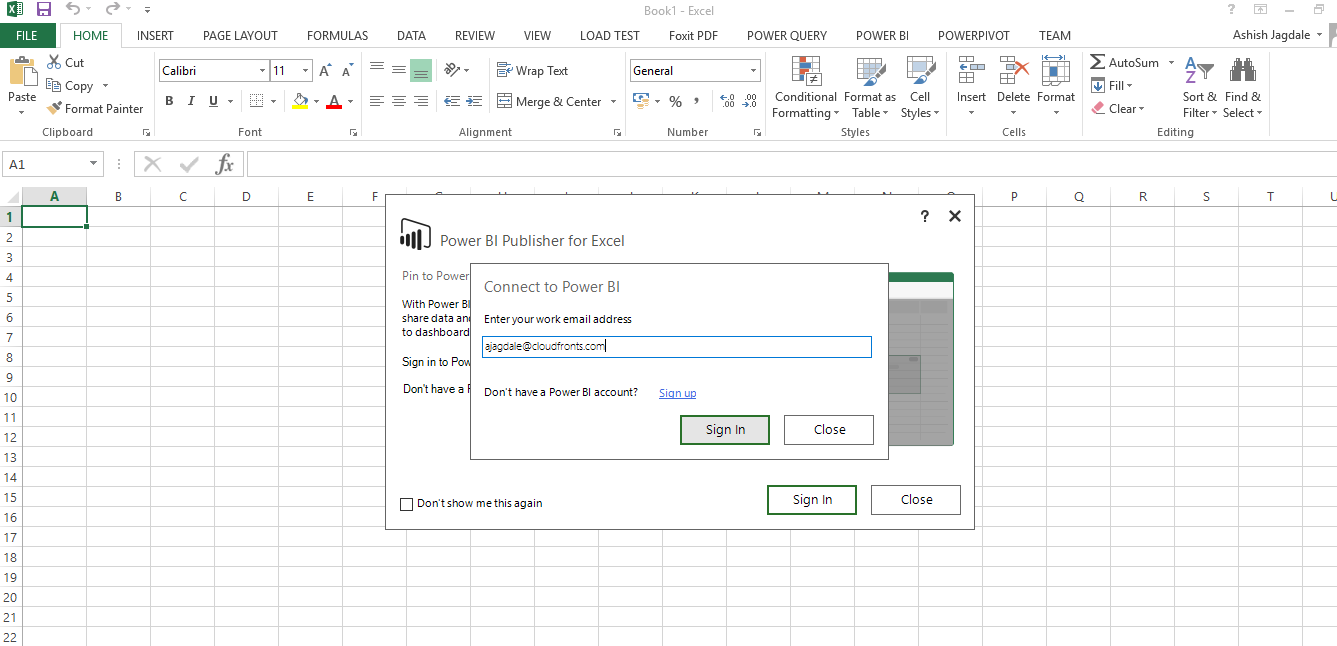Viewport: 1337px width, 646px height.
Task: Click the AutoSum sigma icon
Action: (x=1098, y=63)
